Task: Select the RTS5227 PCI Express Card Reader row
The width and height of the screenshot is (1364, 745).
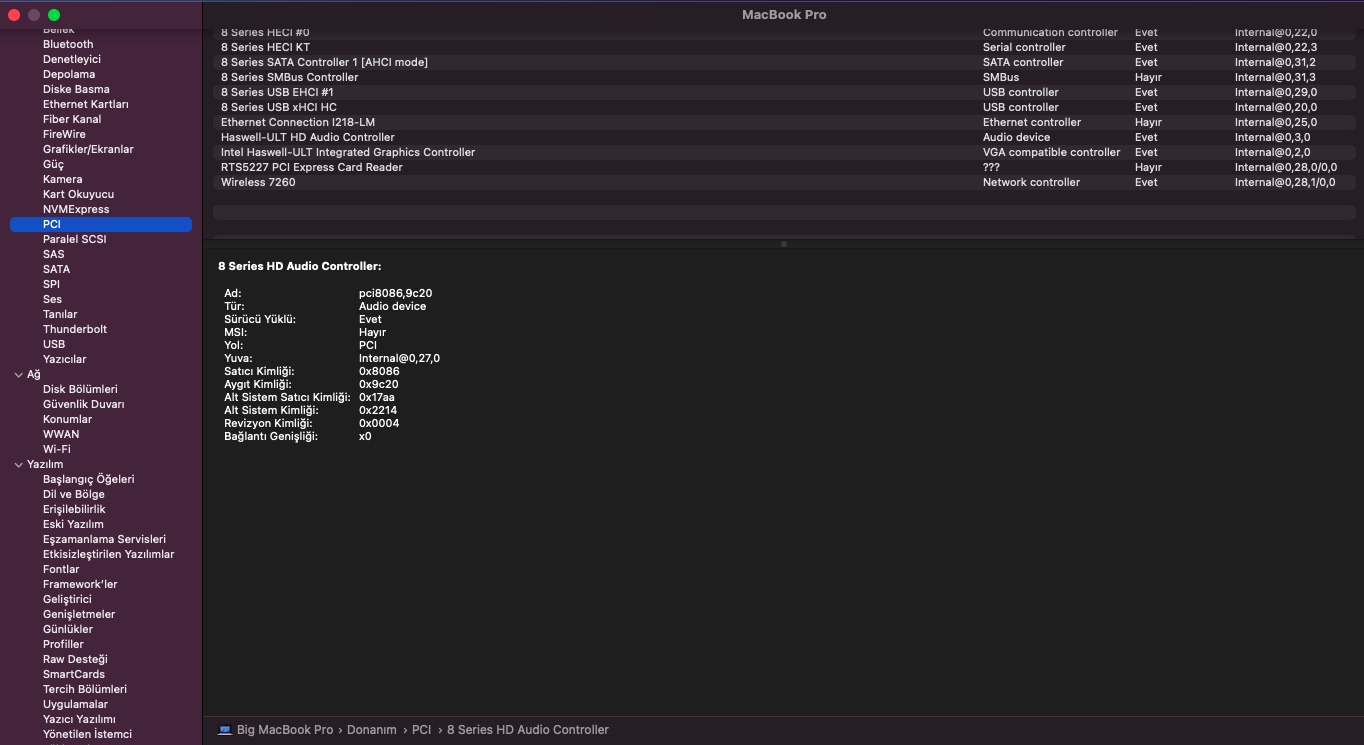Action: [311, 167]
